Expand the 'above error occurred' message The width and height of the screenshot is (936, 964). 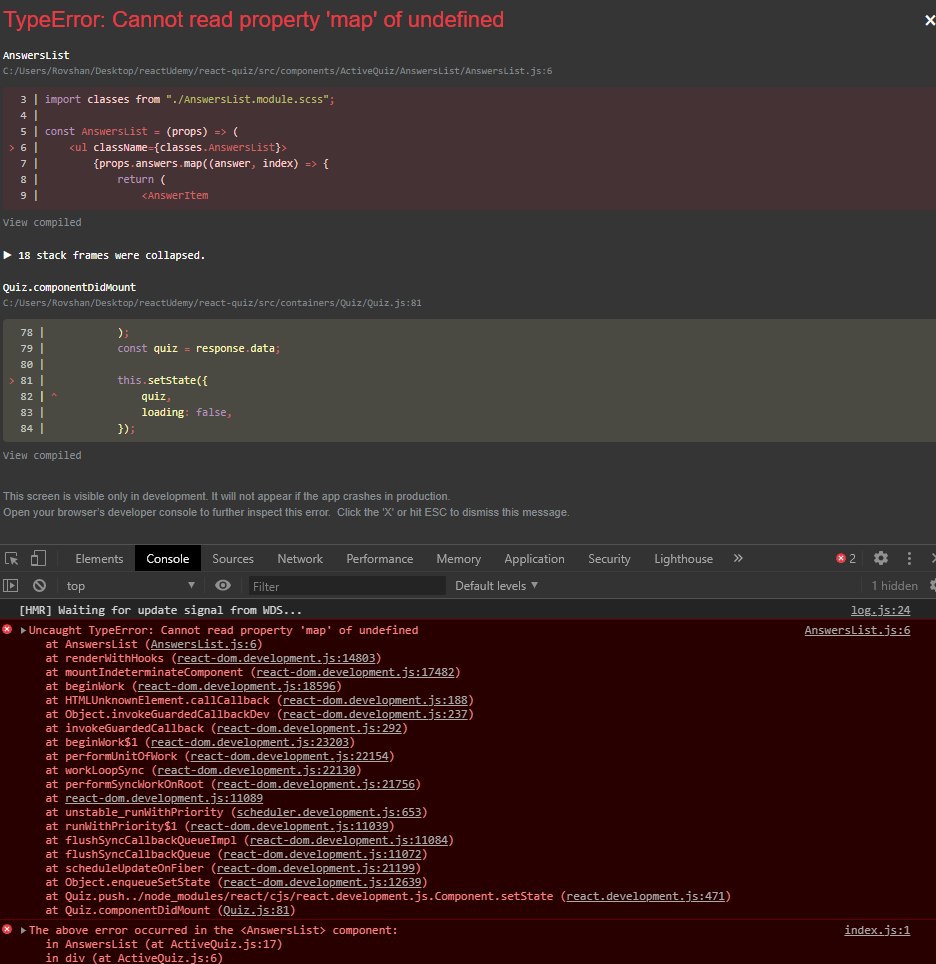23,930
